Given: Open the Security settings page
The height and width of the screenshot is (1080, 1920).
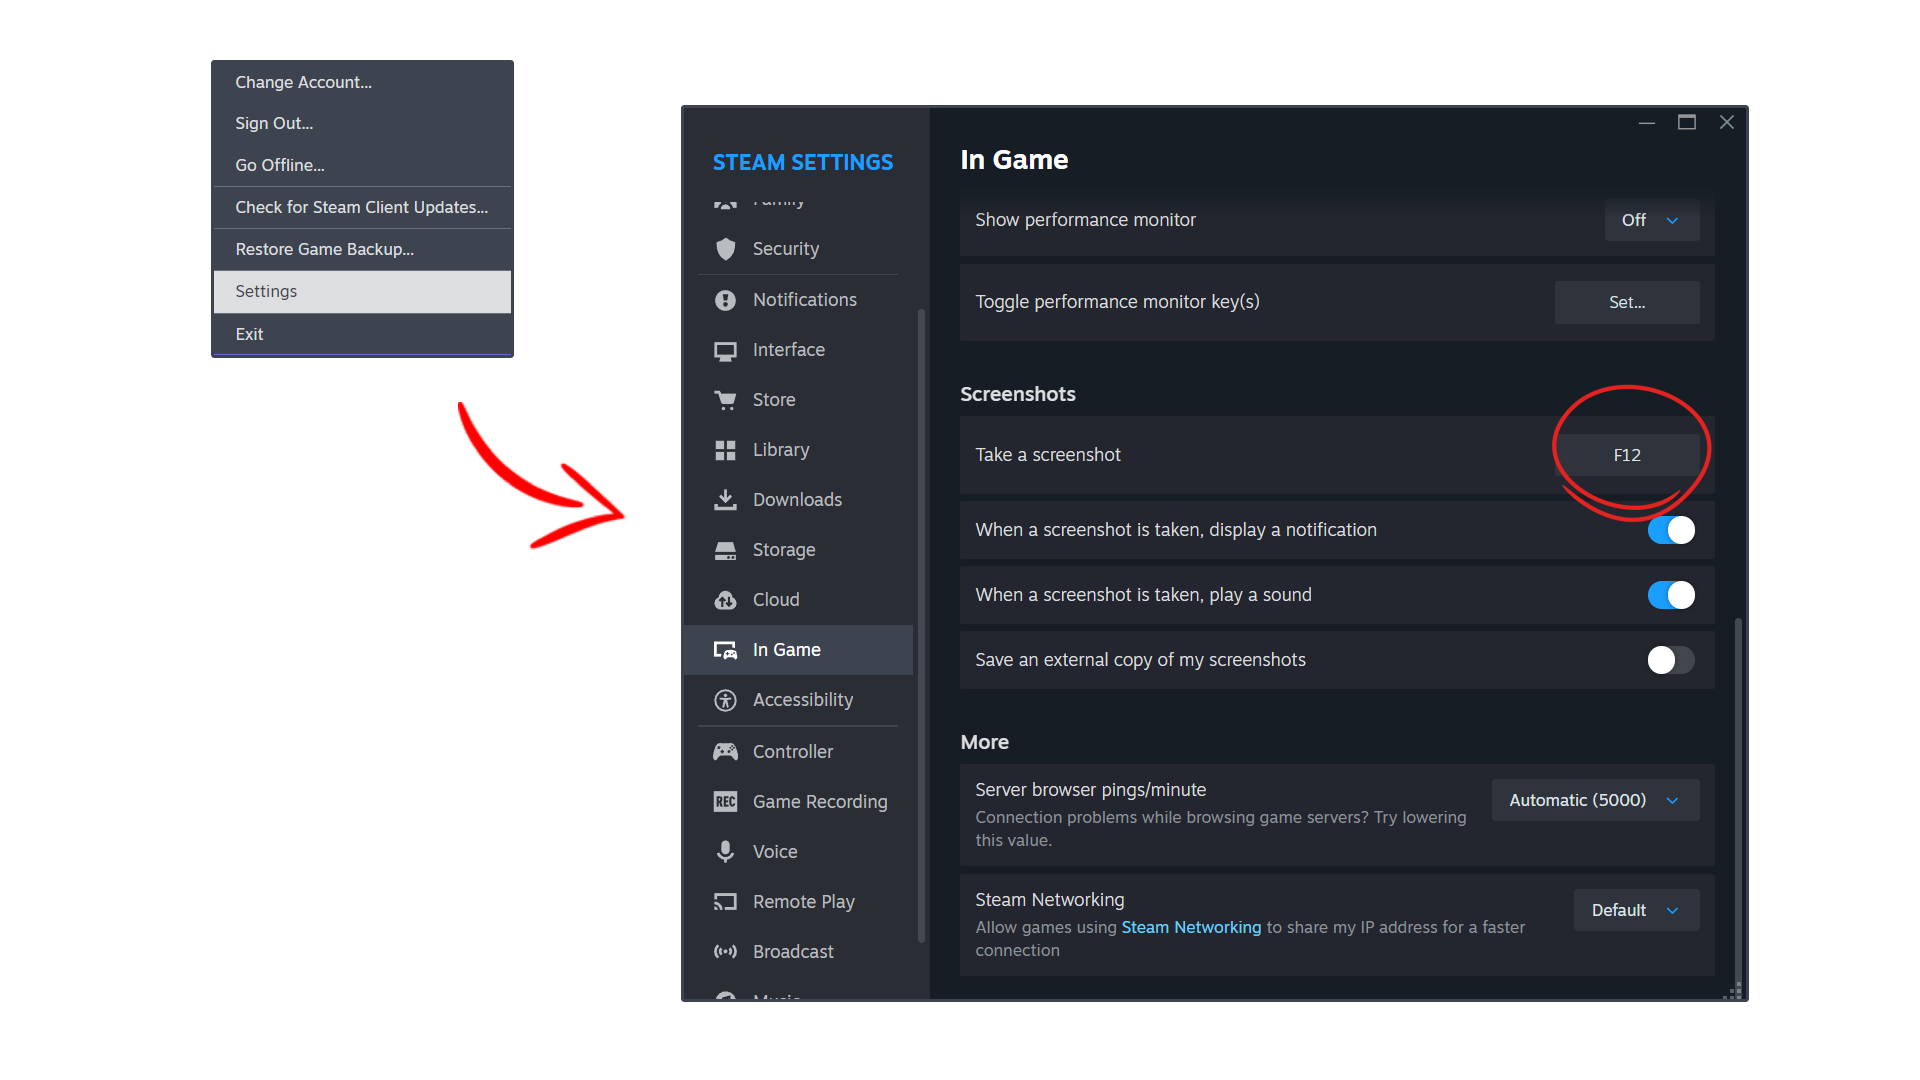Looking at the screenshot, I should pyautogui.click(x=798, y=249).
